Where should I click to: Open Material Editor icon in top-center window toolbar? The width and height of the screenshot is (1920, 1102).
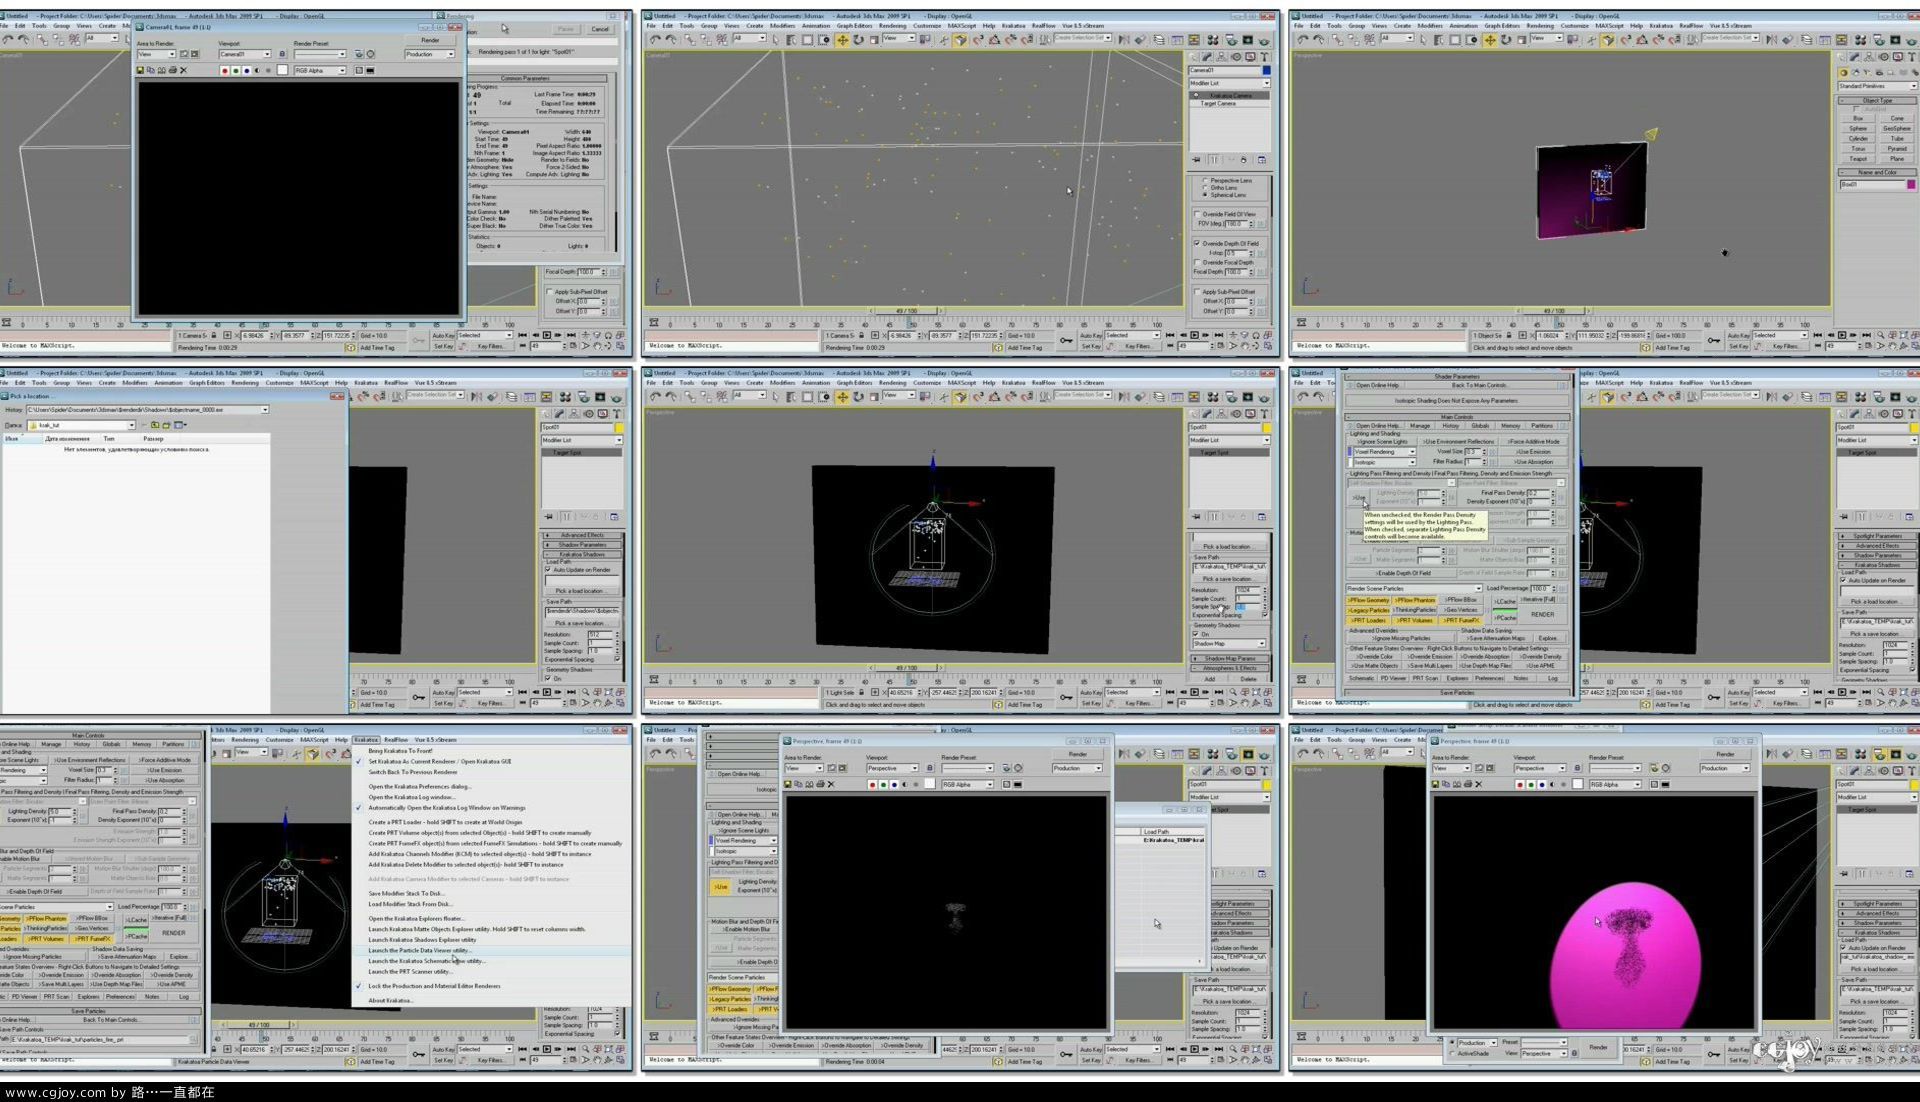click(1213, 40)
